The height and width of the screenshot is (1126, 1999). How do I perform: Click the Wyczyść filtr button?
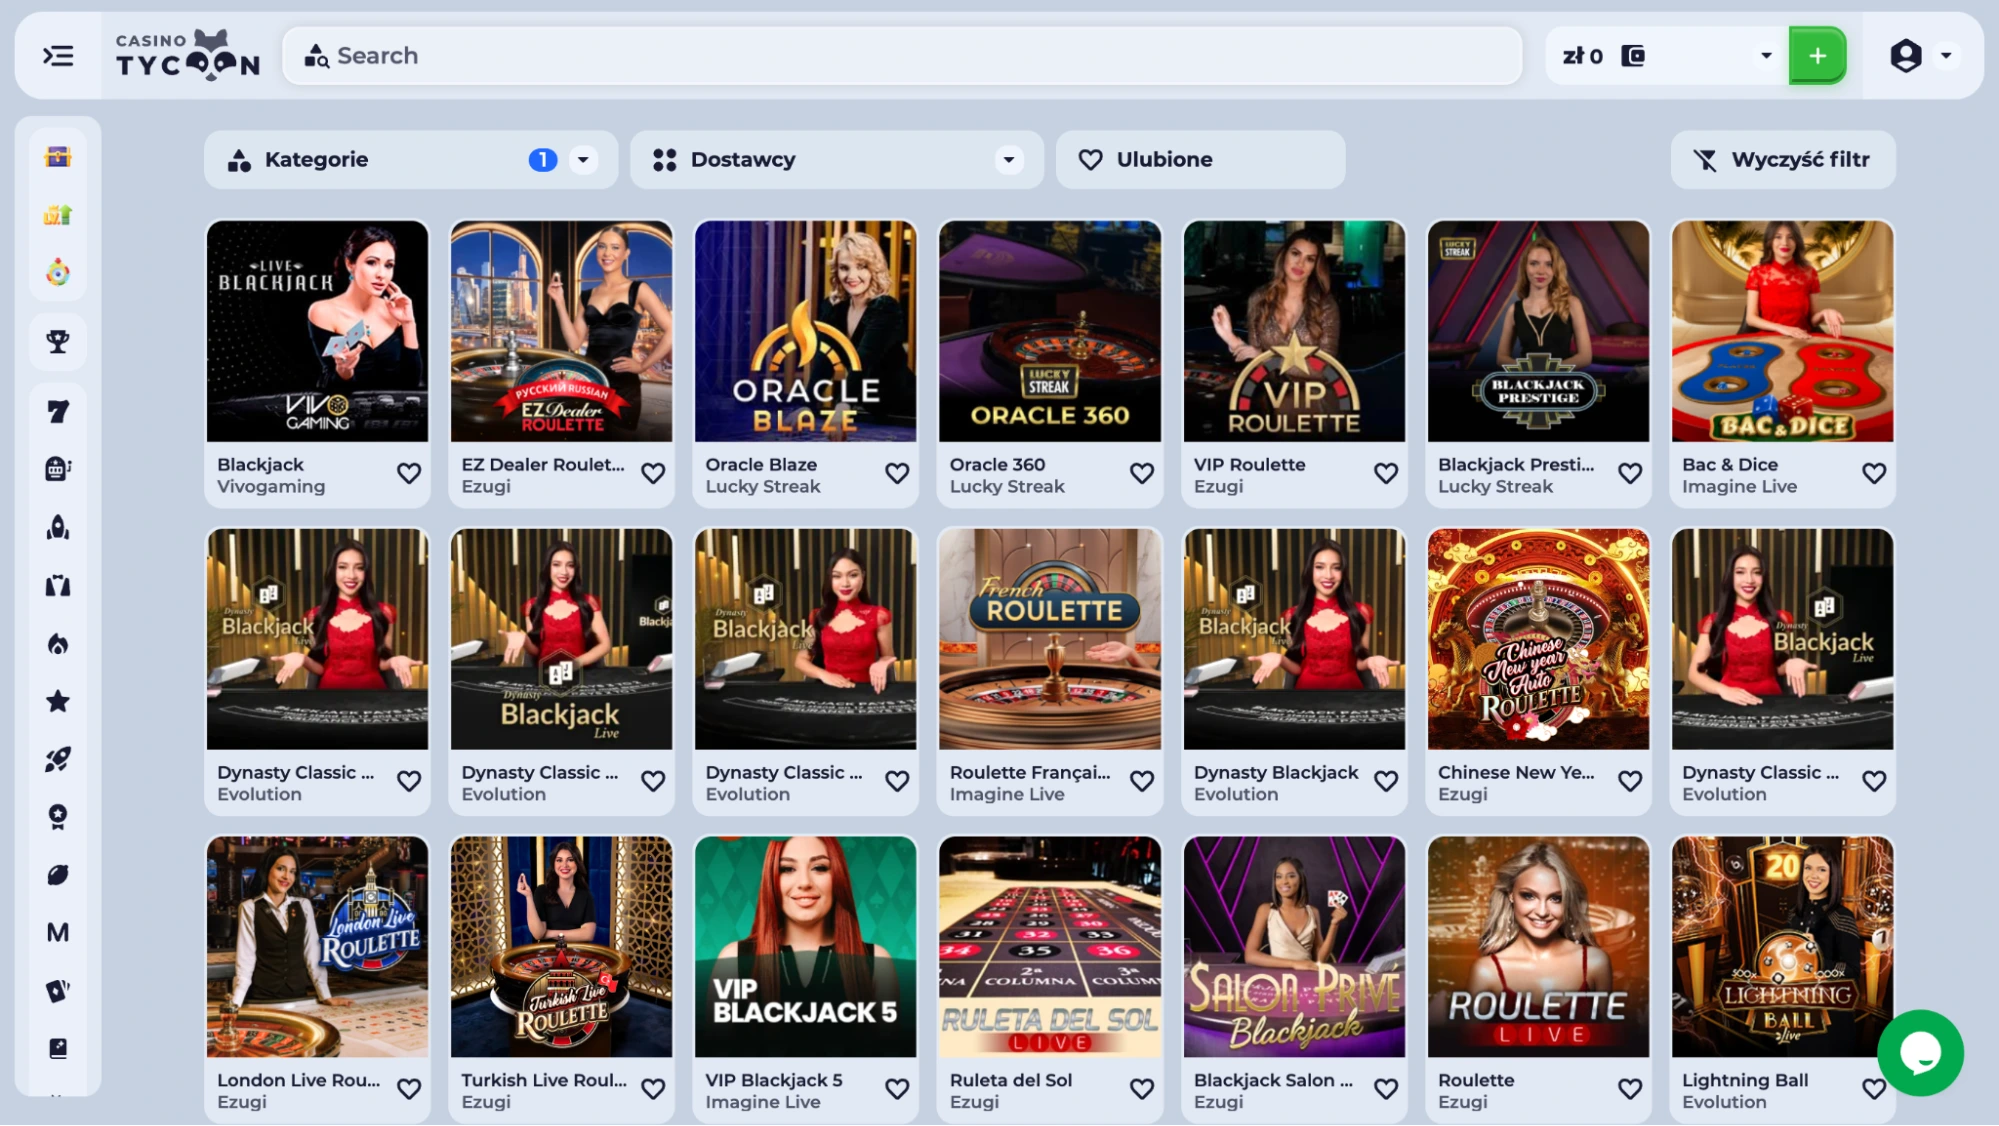(1783, 160)
